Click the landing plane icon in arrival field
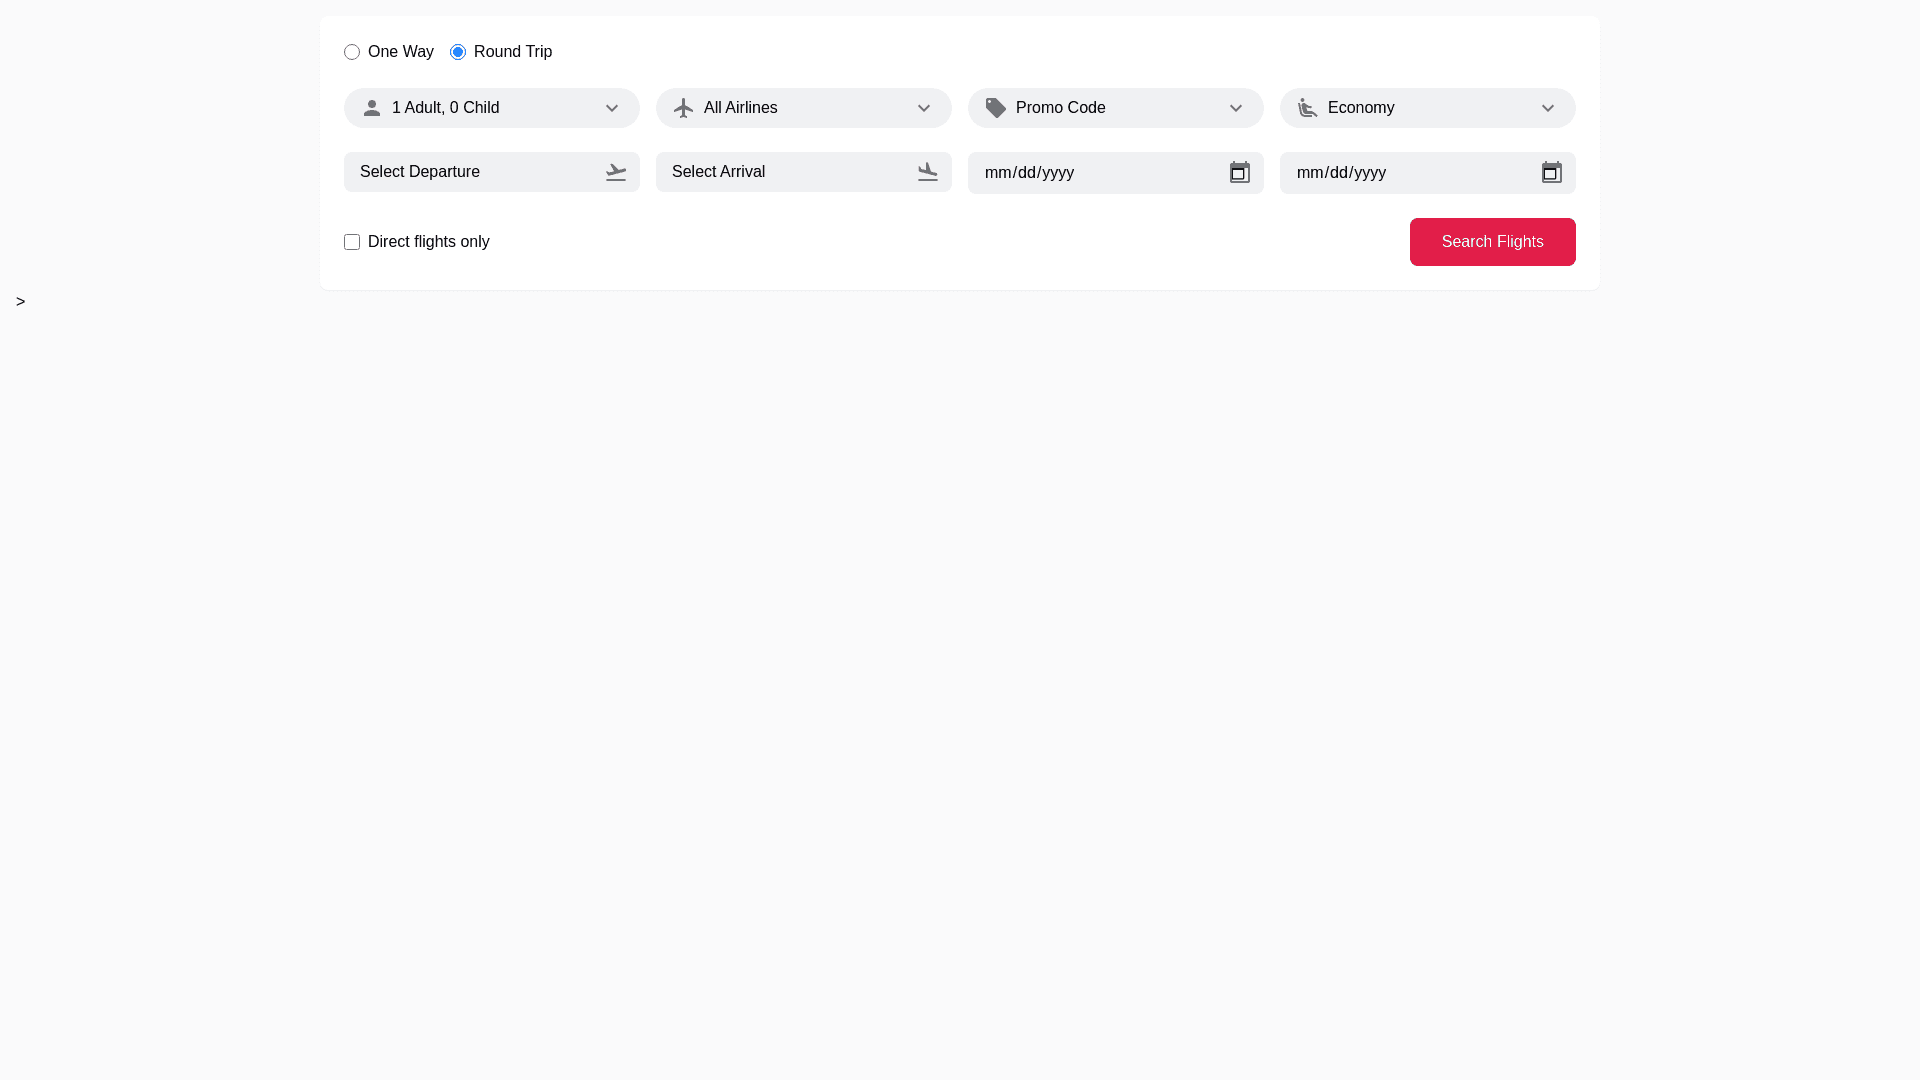 pos(928,172)
